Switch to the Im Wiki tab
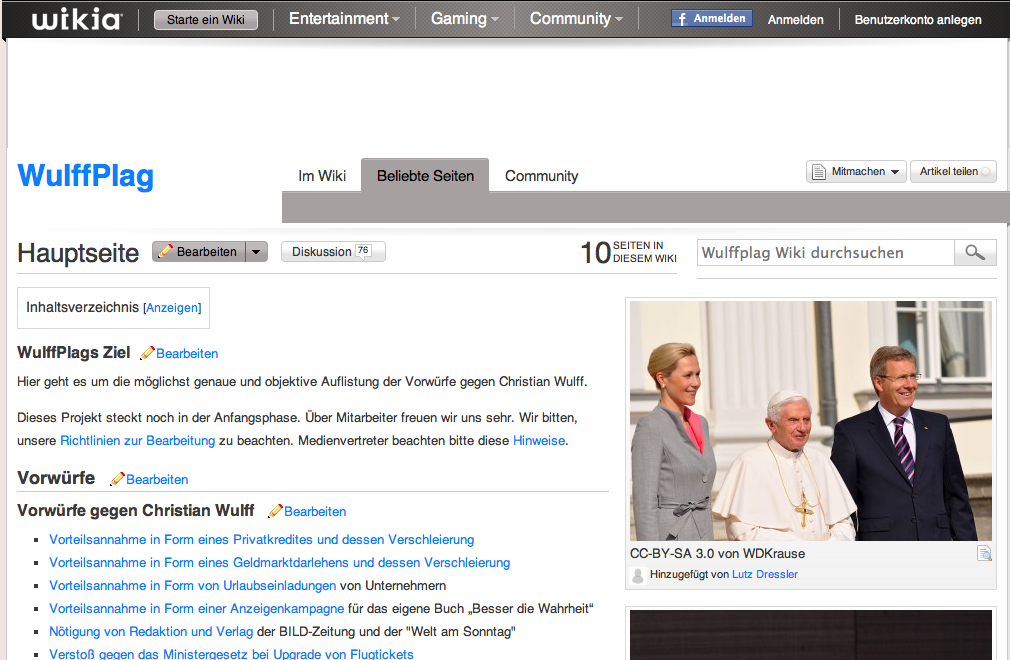This screenshot has width=1010, height=660. coord(322,176)
